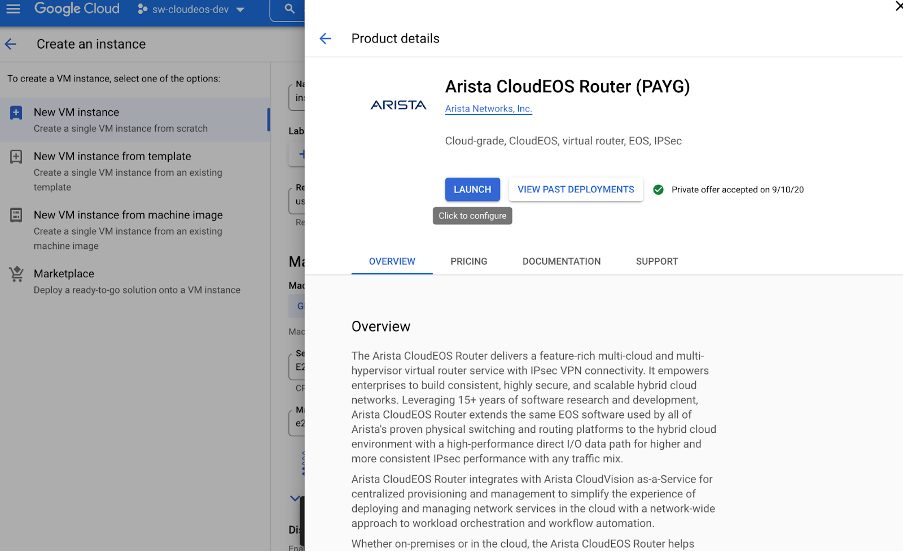
Task: Click the Arista CloudEOS Router (PAYG) title
Action: [x=567, y=87]
